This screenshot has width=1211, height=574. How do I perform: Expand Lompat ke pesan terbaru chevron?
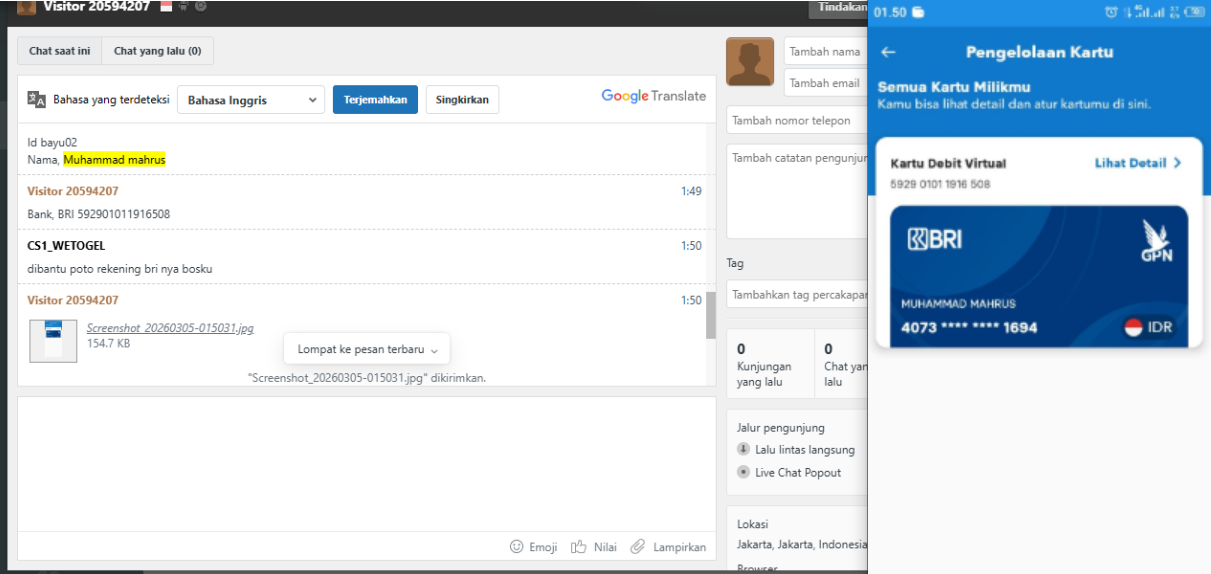coord(434,351)
